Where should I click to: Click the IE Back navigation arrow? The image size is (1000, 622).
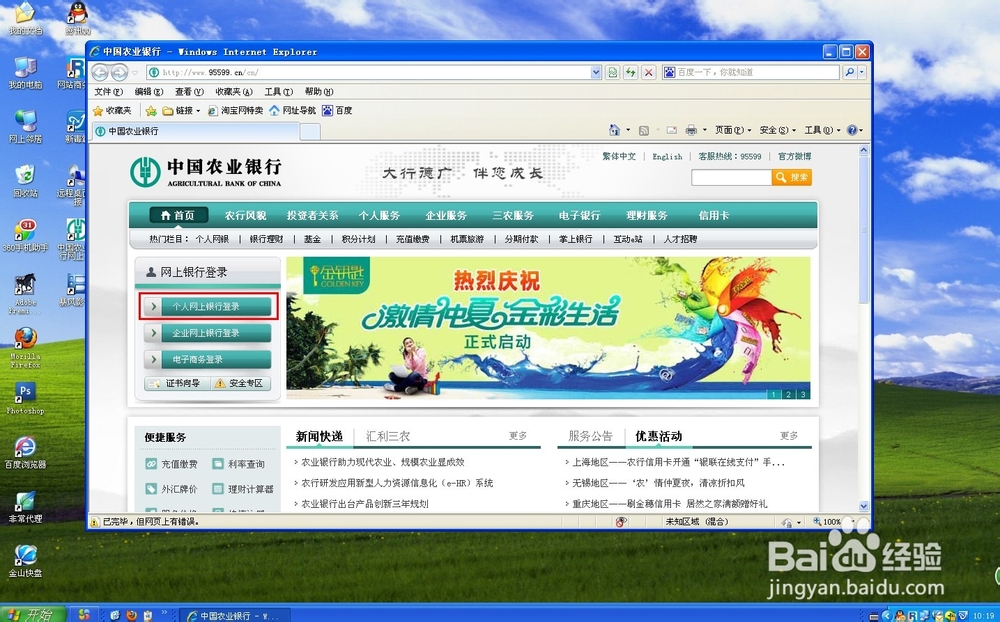(x=100, y=72)
